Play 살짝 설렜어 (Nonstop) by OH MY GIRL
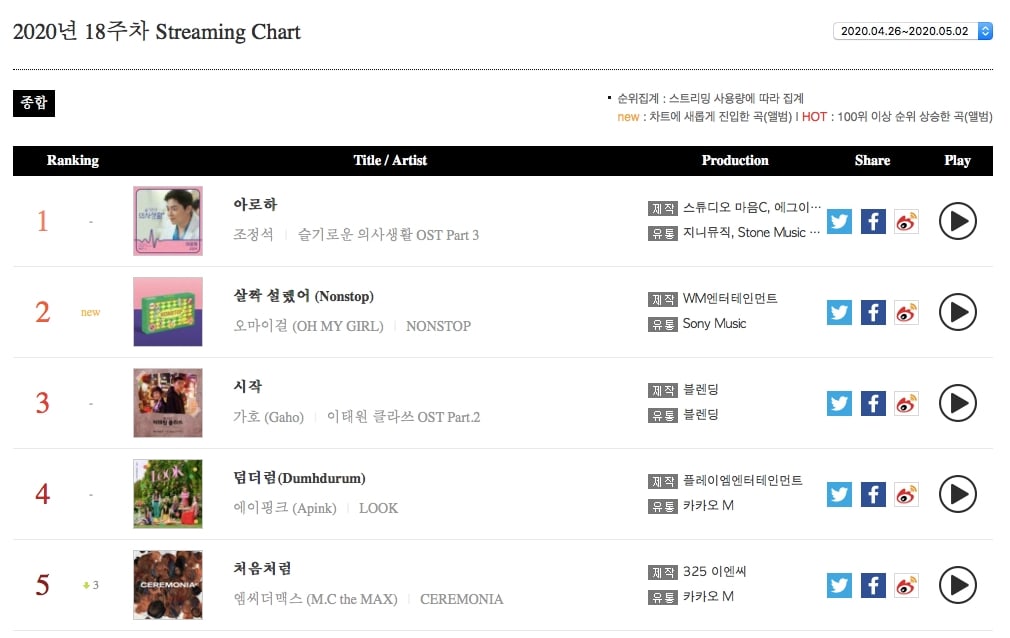 [x=957, y=312]
